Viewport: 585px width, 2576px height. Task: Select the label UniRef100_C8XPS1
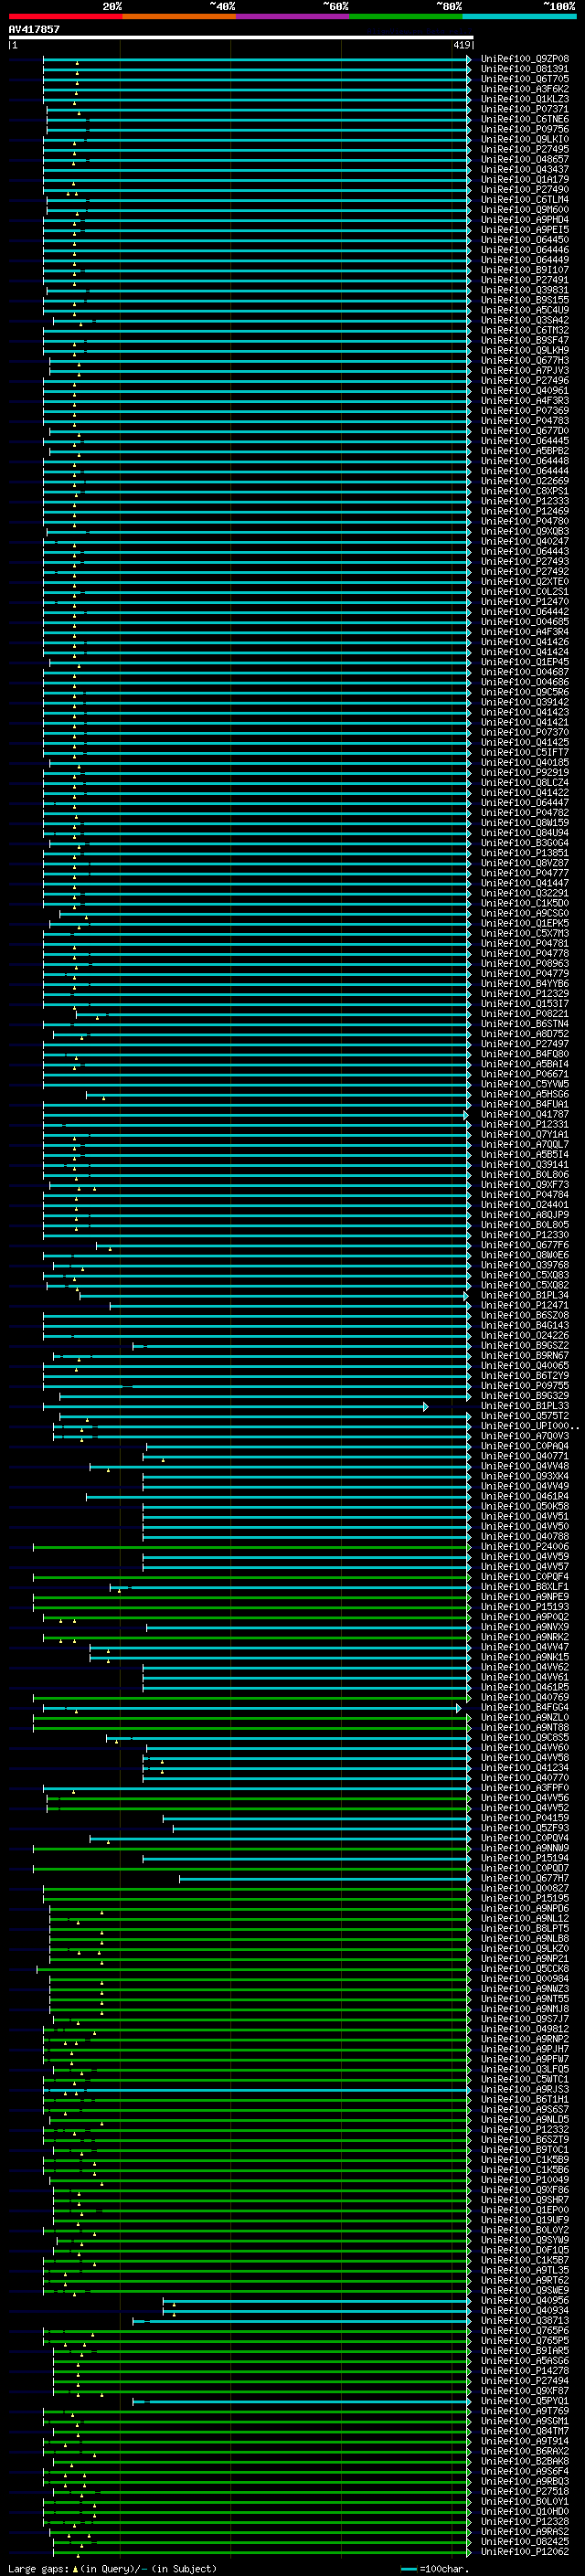click(524, 491)
